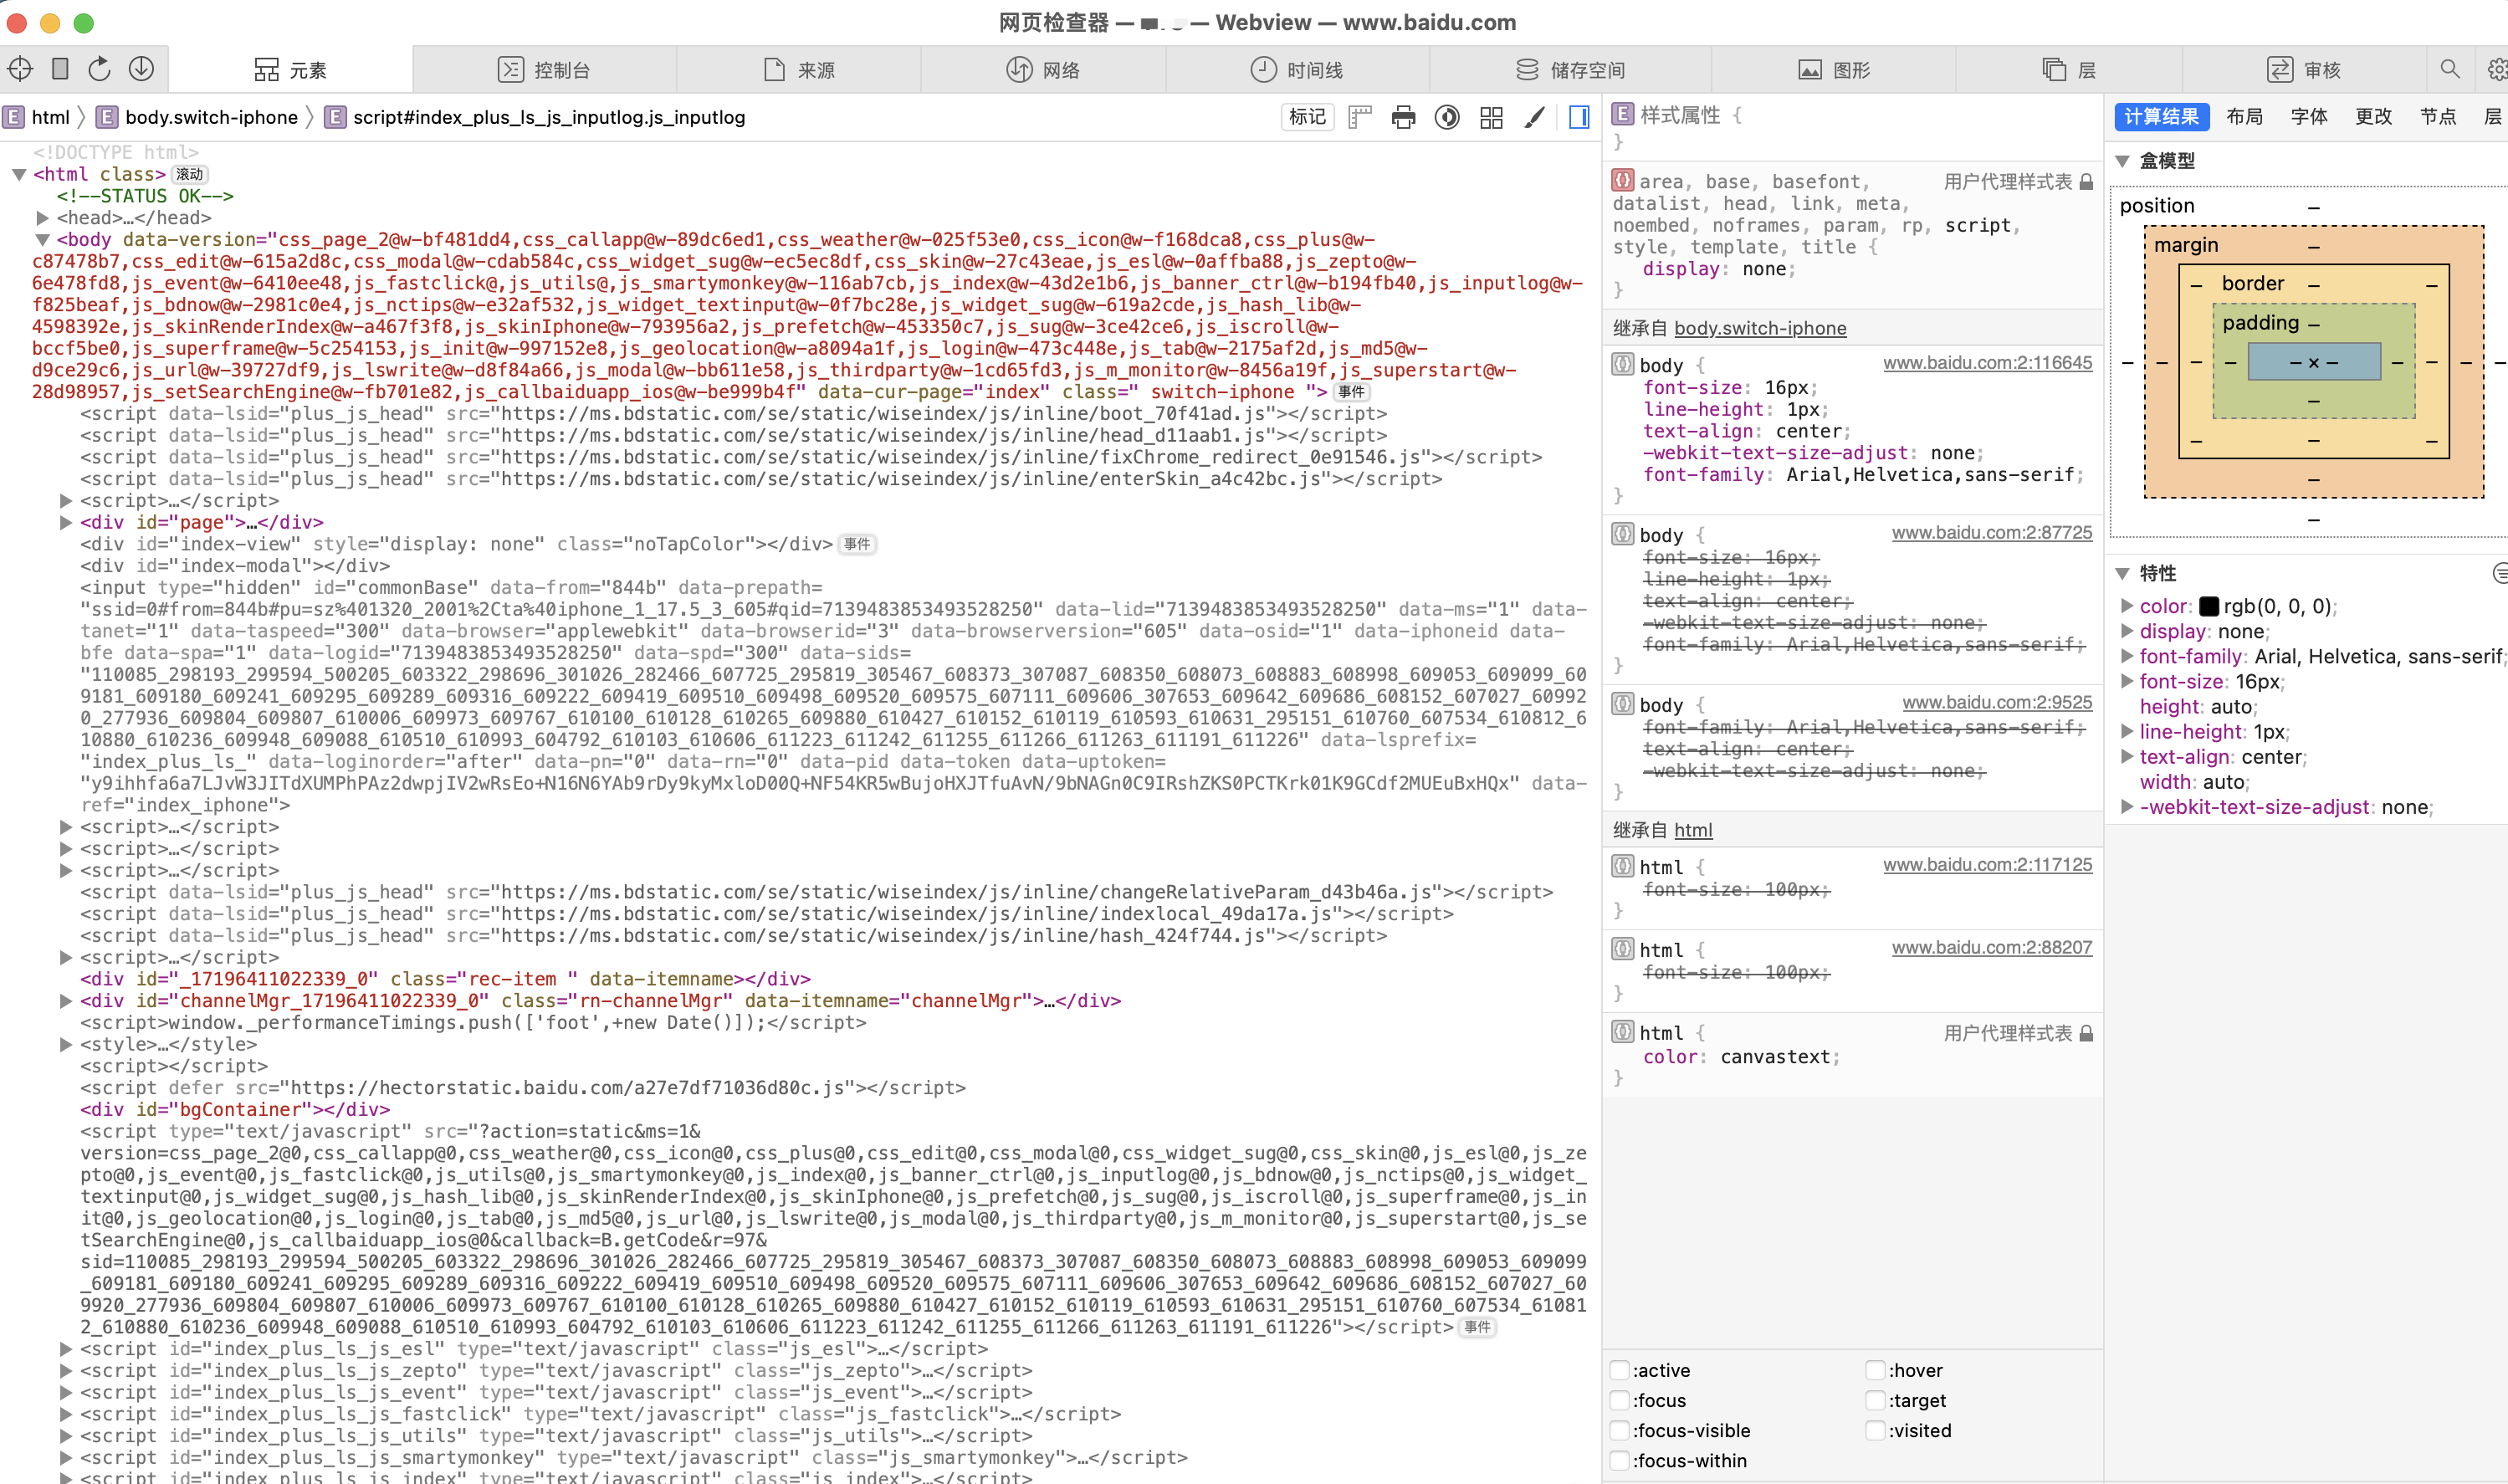Click the reload page icon
Image resolution: width=2508 pixels, height=1484 pixels.
point(99,69)
